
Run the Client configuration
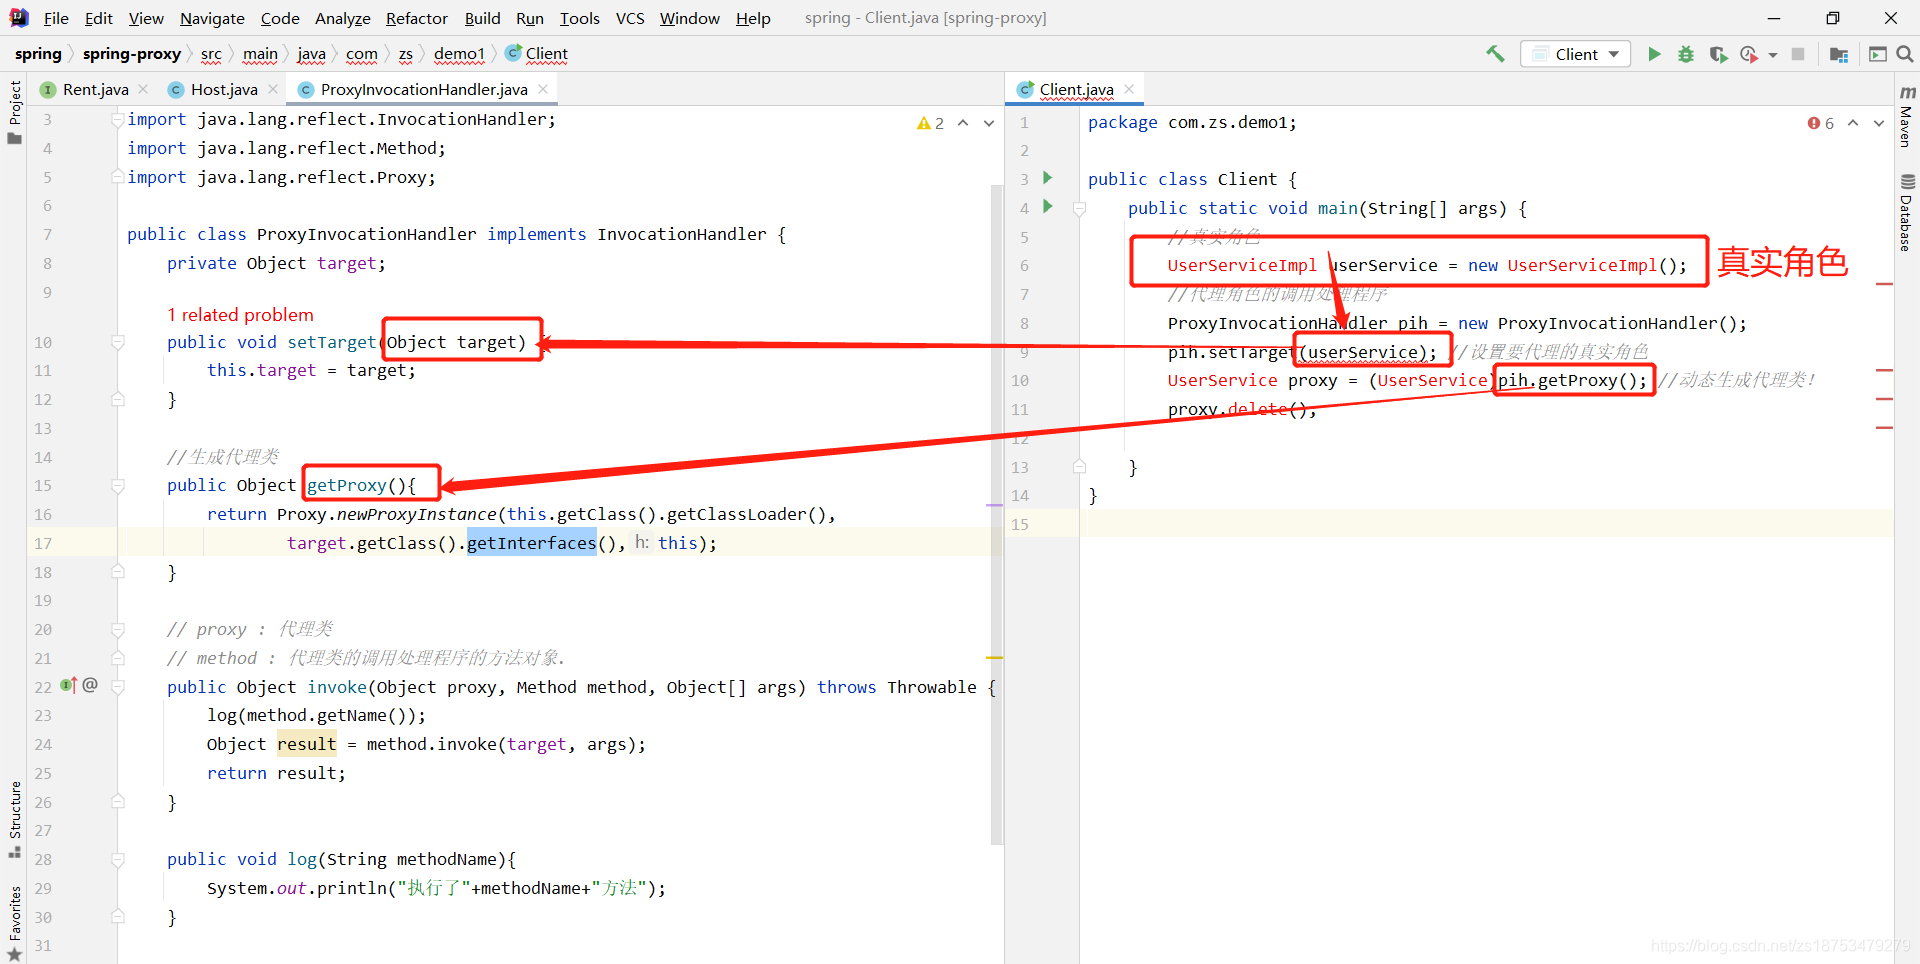coord(1654,54)
